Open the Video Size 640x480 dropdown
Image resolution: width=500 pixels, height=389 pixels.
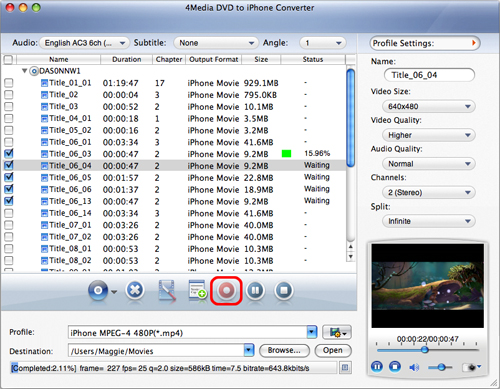point(429,107)
